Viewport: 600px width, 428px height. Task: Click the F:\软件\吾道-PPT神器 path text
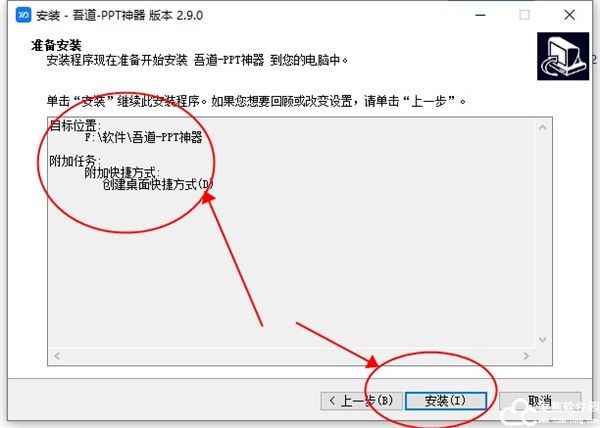pyautogui.click(x=143, y=137)
